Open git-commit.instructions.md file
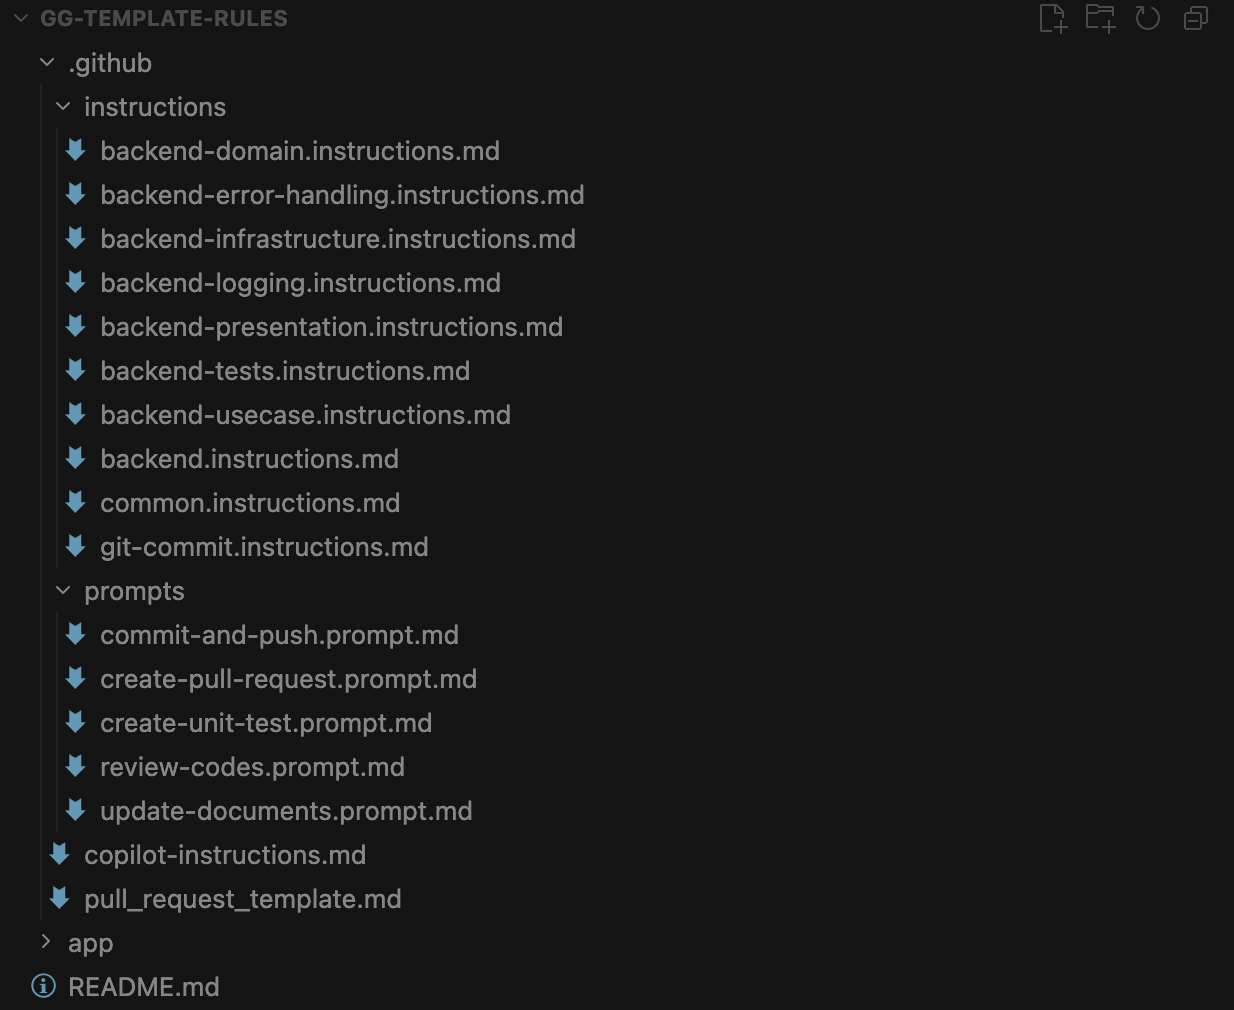This screenshot has width=1234, height=1010. click(264, 547)
